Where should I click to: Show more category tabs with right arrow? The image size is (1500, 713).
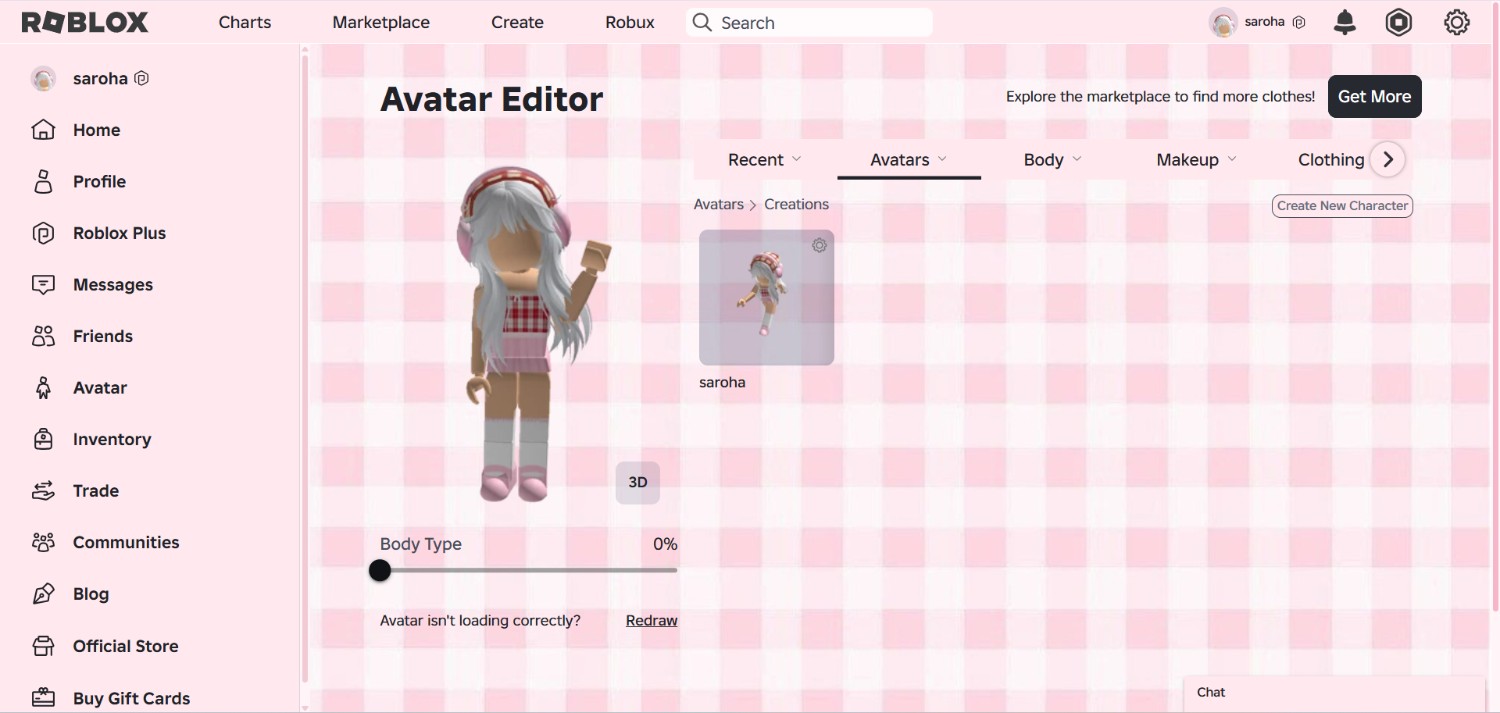point(1387,159)
